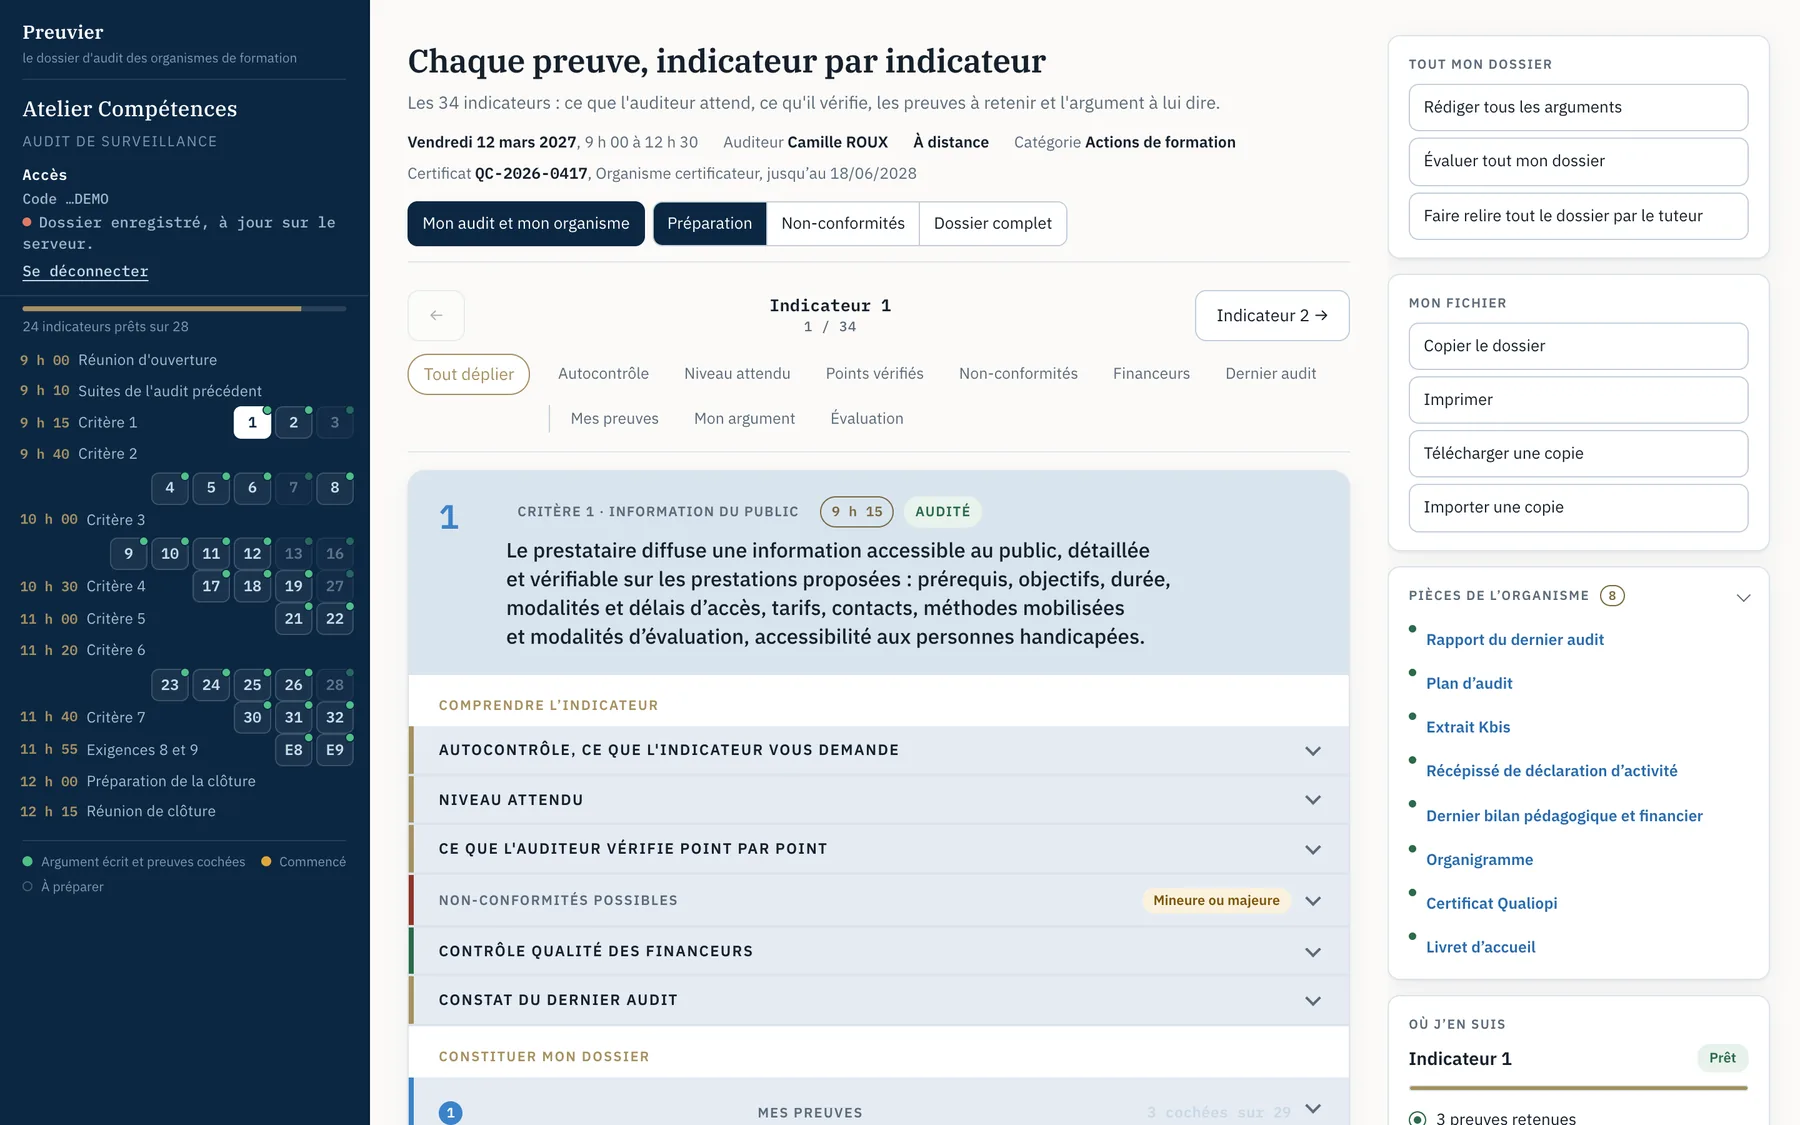
Task: Expand the 'Niveau attendu' section
Action: click(879, 800)
